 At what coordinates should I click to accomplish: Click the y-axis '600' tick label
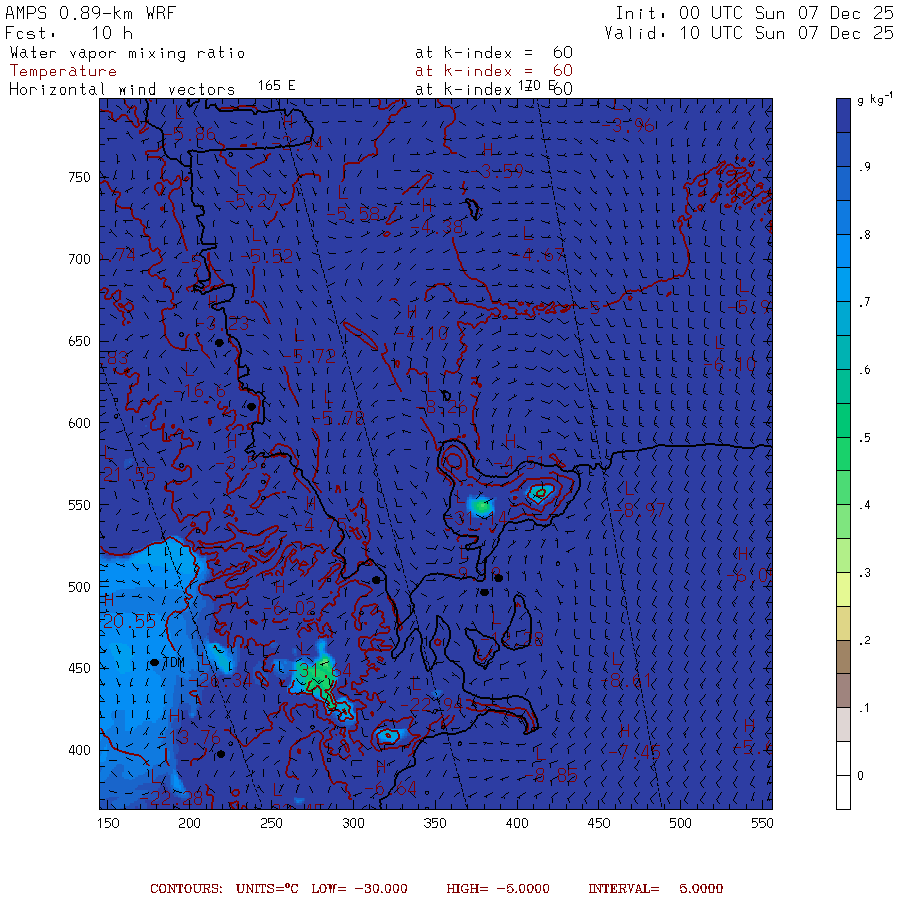tap(80, 423)
